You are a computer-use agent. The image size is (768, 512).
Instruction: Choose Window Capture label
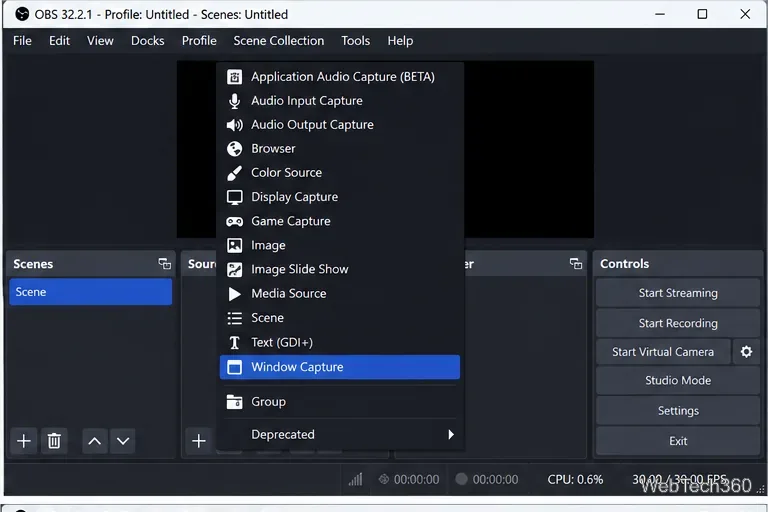pyautogui.click(x=297, y=367)
